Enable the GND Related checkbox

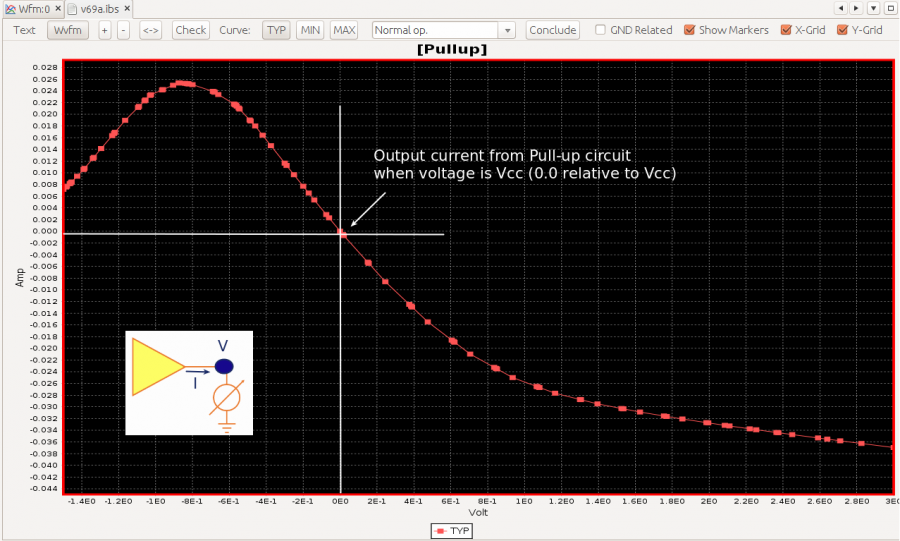coord(600,30)
